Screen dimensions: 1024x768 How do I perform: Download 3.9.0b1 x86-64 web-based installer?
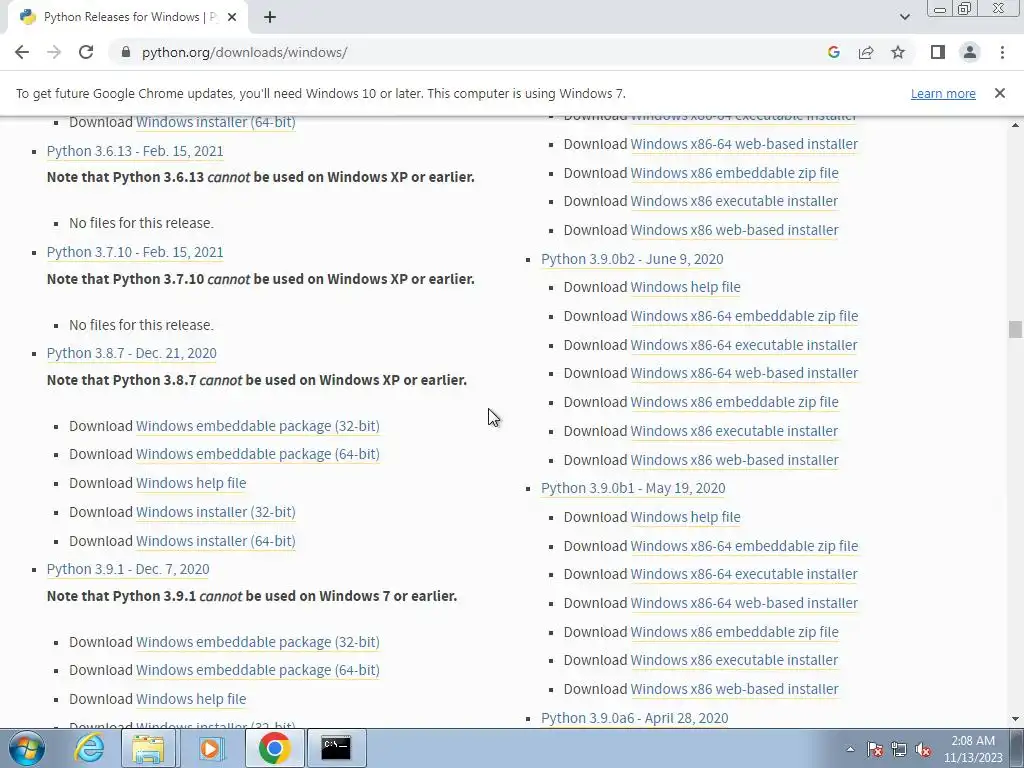click(x=744, y=603)
